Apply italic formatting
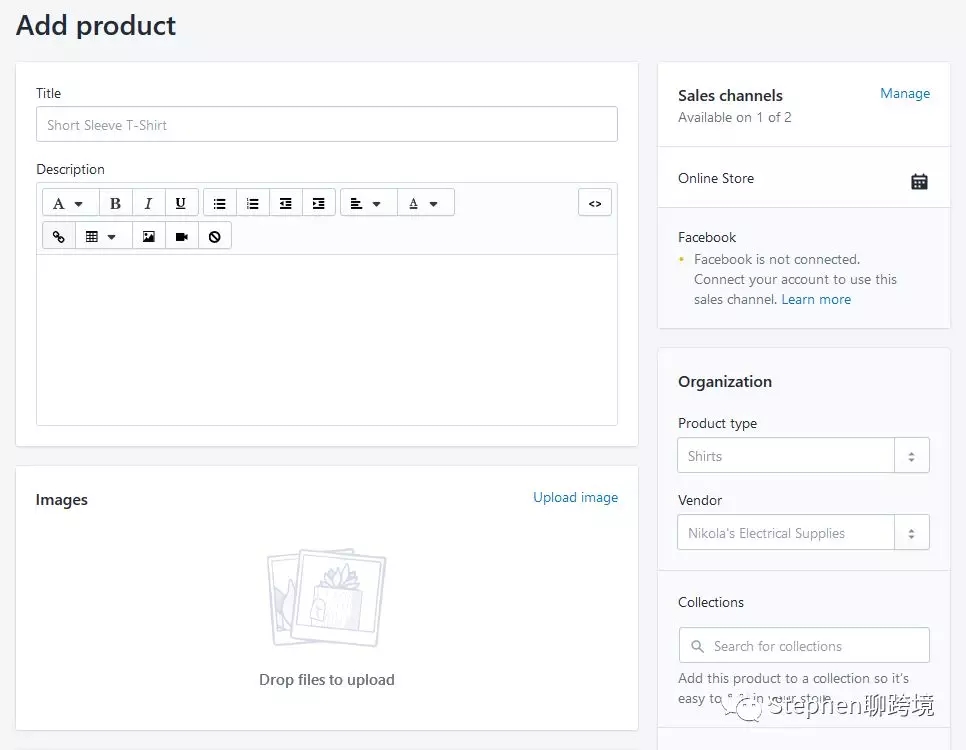The image size is (966, 750). (x=147, y=202)
